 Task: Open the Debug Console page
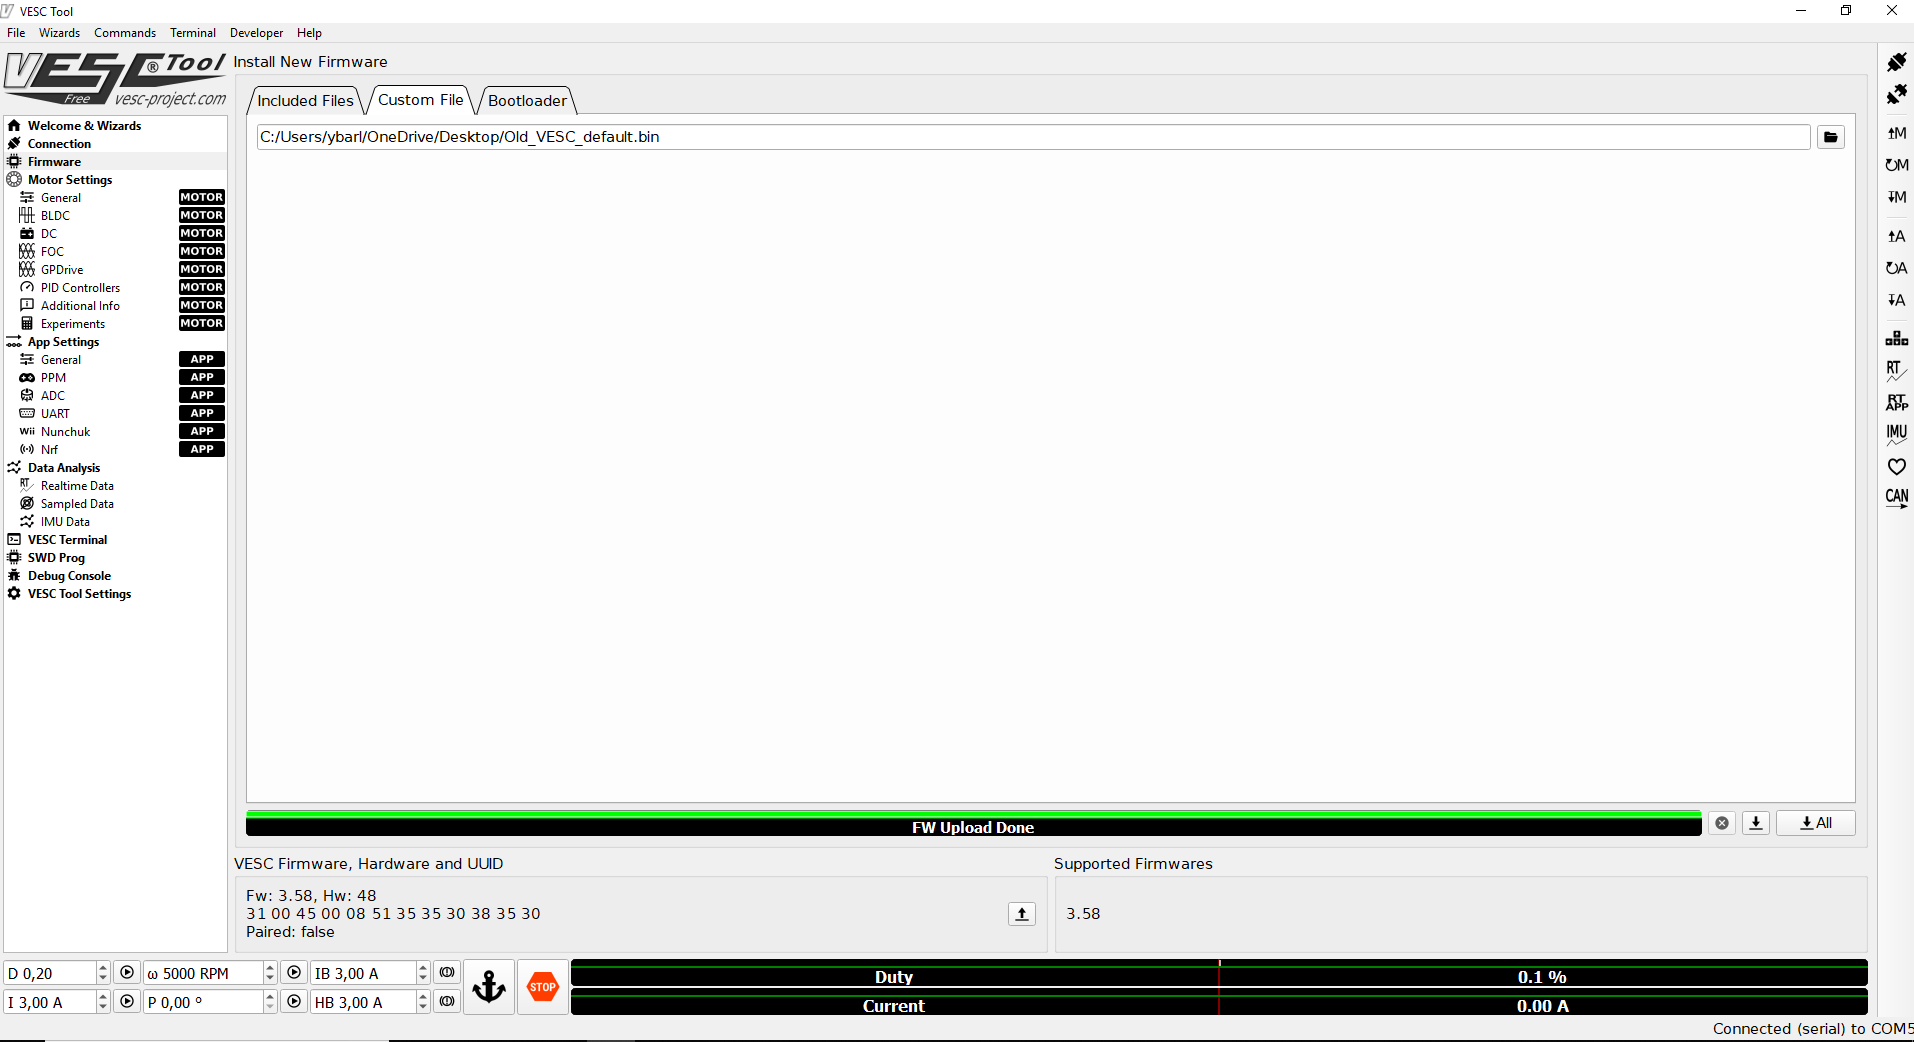(x=115, y=576)
